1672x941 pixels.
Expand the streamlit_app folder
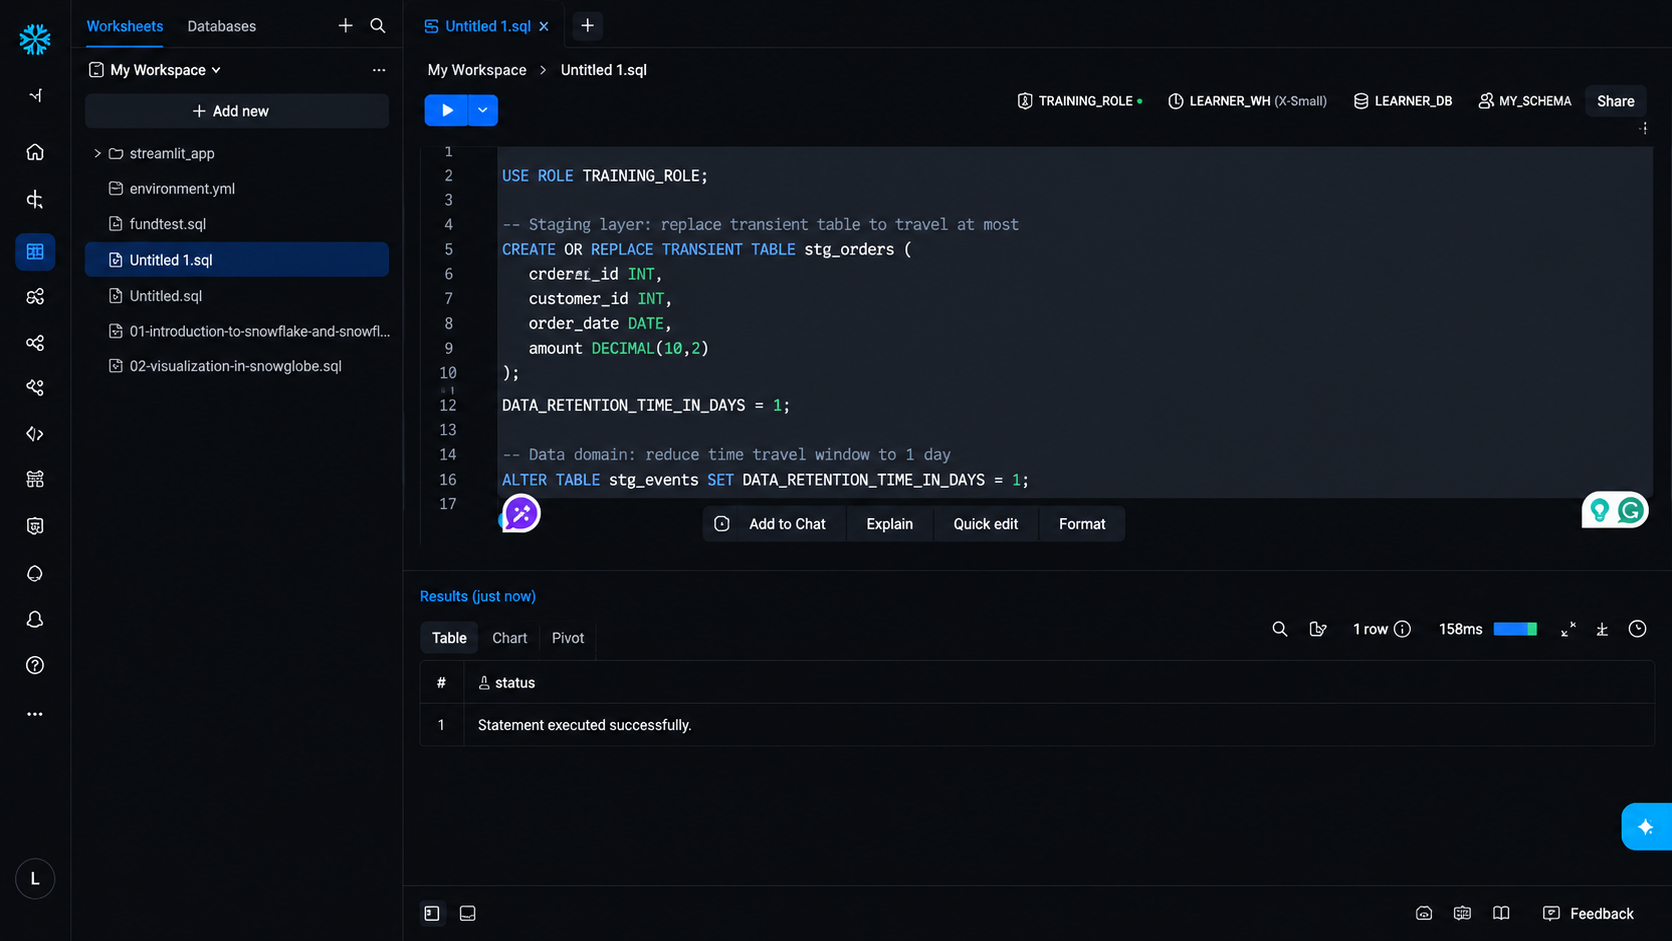97,153
